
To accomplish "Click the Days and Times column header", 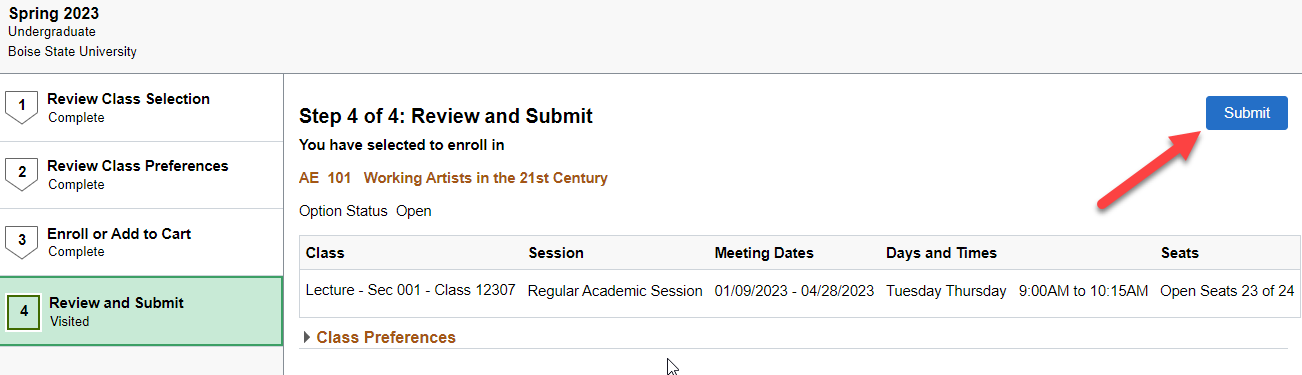I will pyautogui.click(x=941, y=253).
